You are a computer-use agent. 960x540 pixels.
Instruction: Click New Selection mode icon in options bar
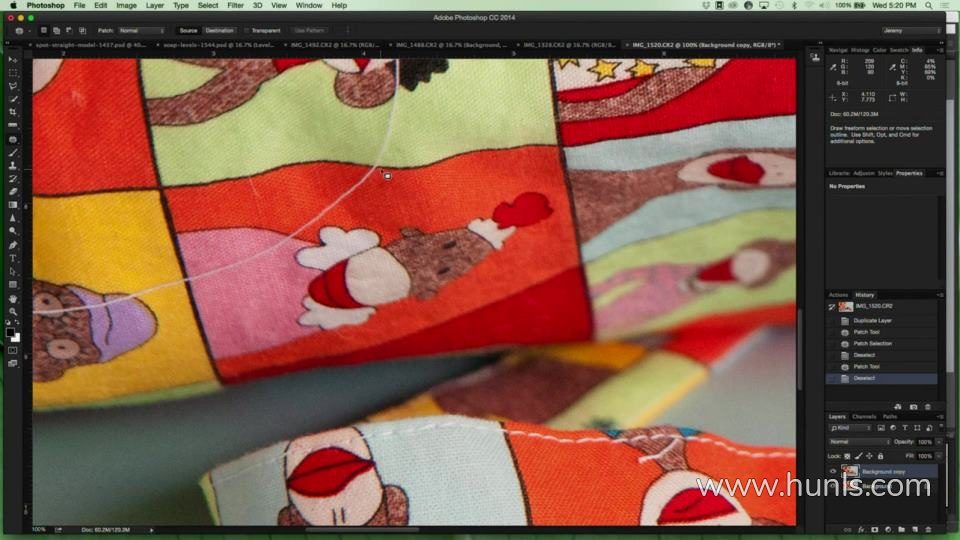pyautogui.click(x=43, y=30)
